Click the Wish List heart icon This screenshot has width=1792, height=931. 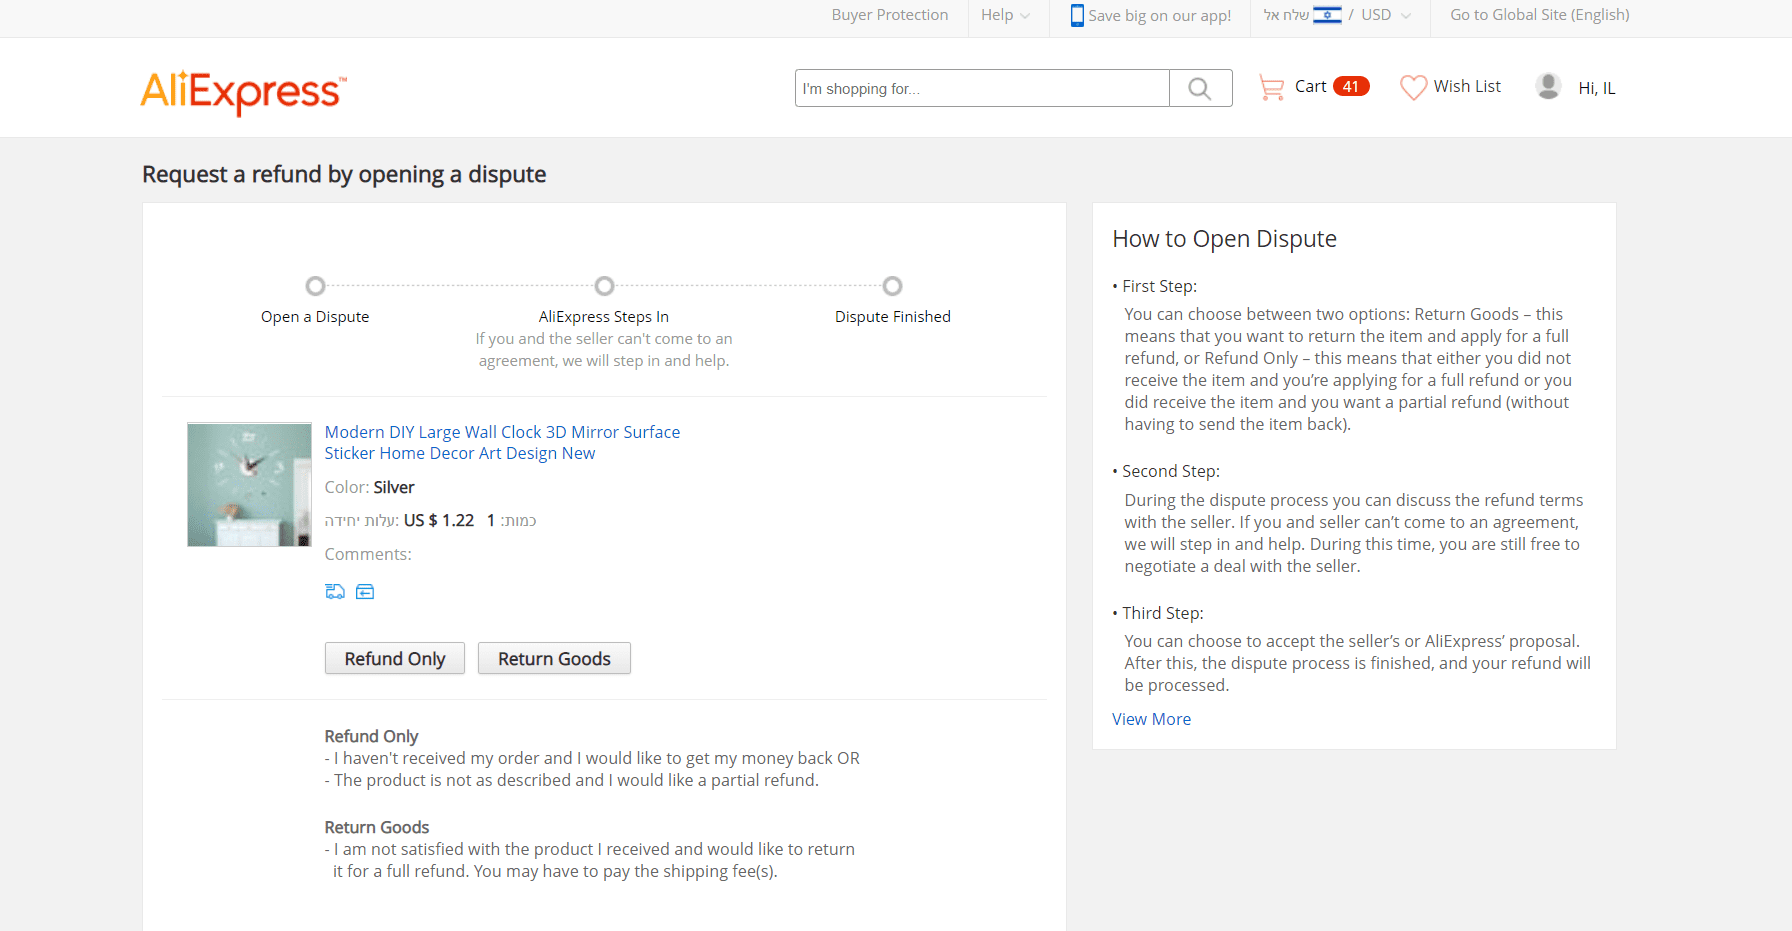(x=1413, y=87)
